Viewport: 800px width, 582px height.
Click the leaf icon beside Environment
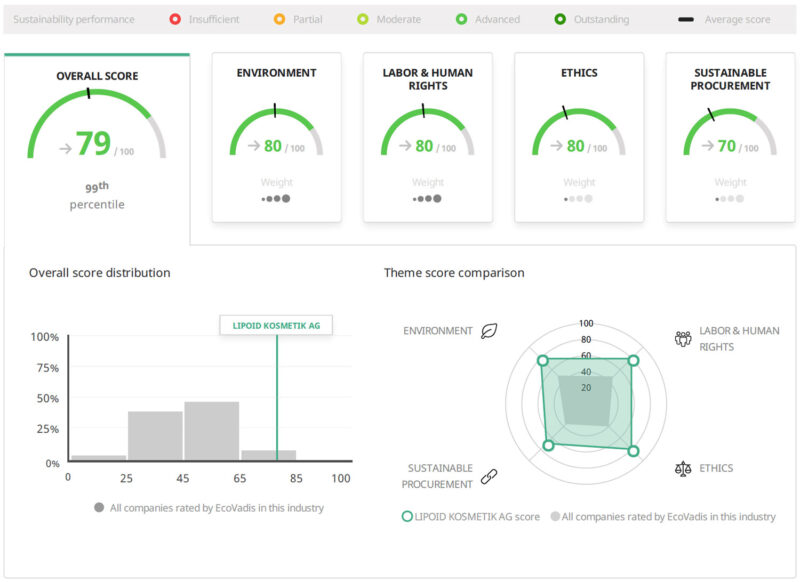tap(489, 331)
